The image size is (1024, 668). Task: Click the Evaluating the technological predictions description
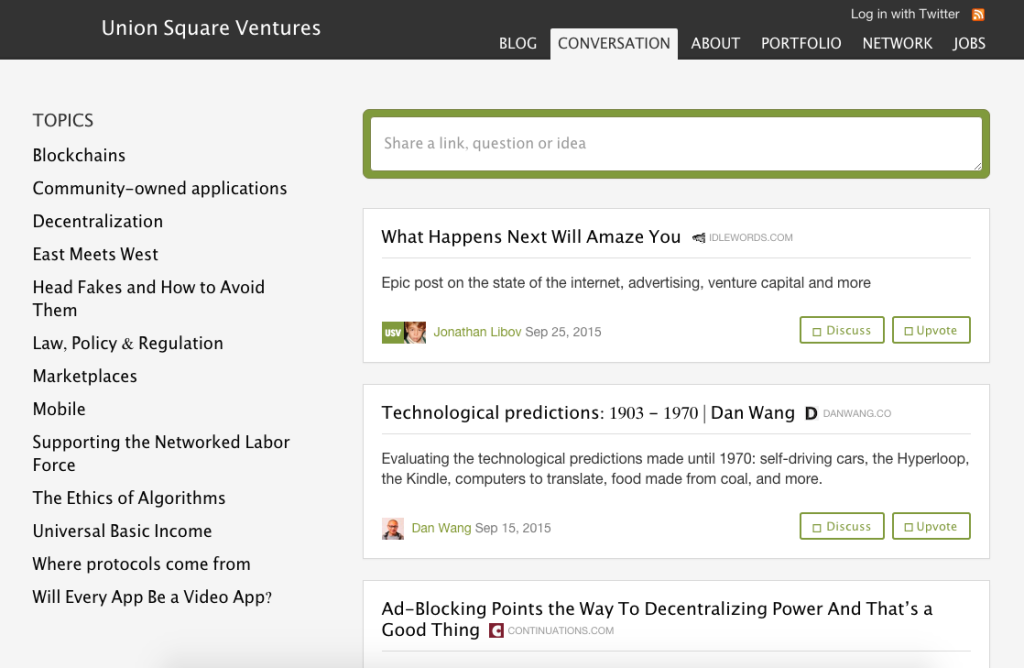pos(675,469)
